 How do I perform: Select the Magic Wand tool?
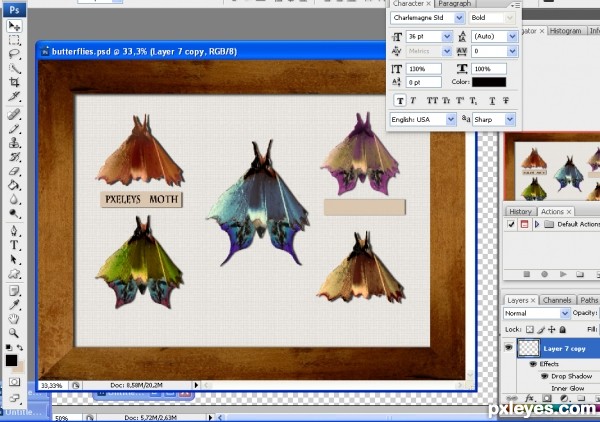(14, 68)
